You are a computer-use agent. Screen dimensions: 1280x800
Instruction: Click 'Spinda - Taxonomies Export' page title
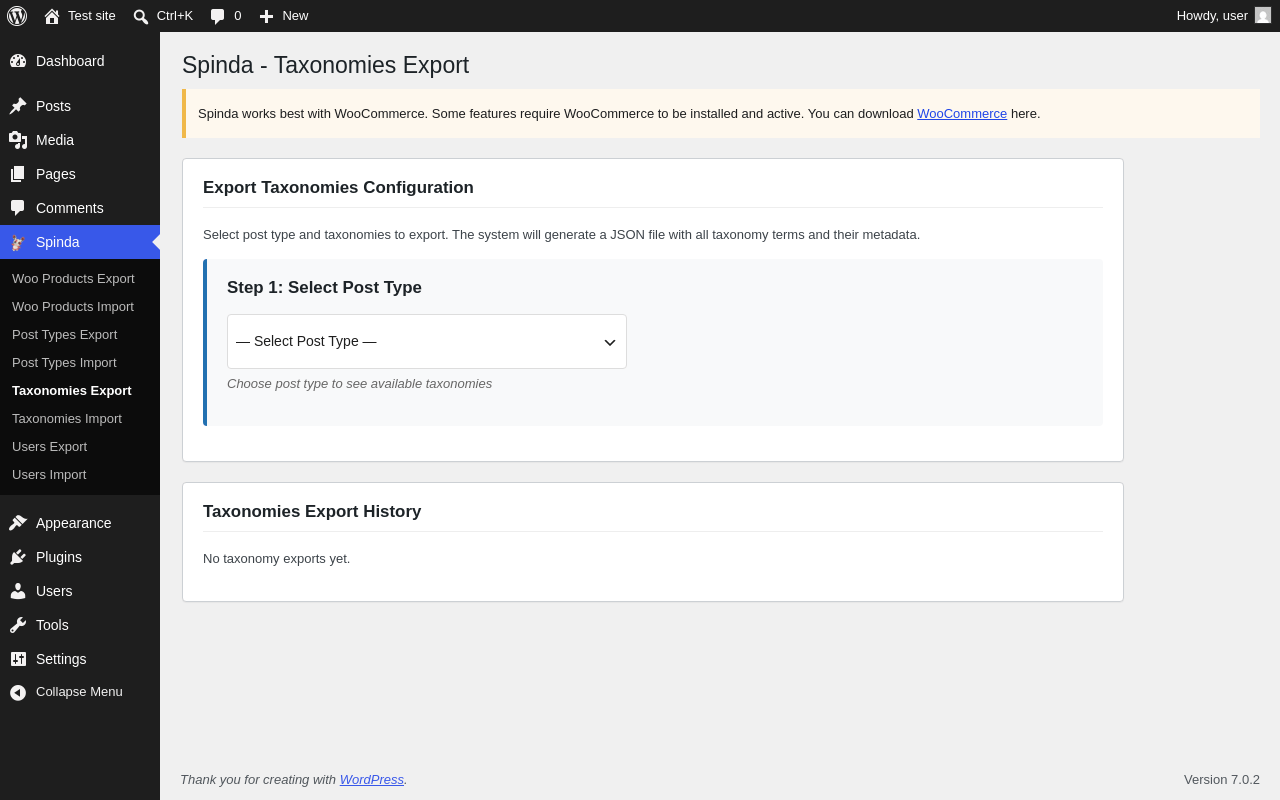click(x=325, y=65)
